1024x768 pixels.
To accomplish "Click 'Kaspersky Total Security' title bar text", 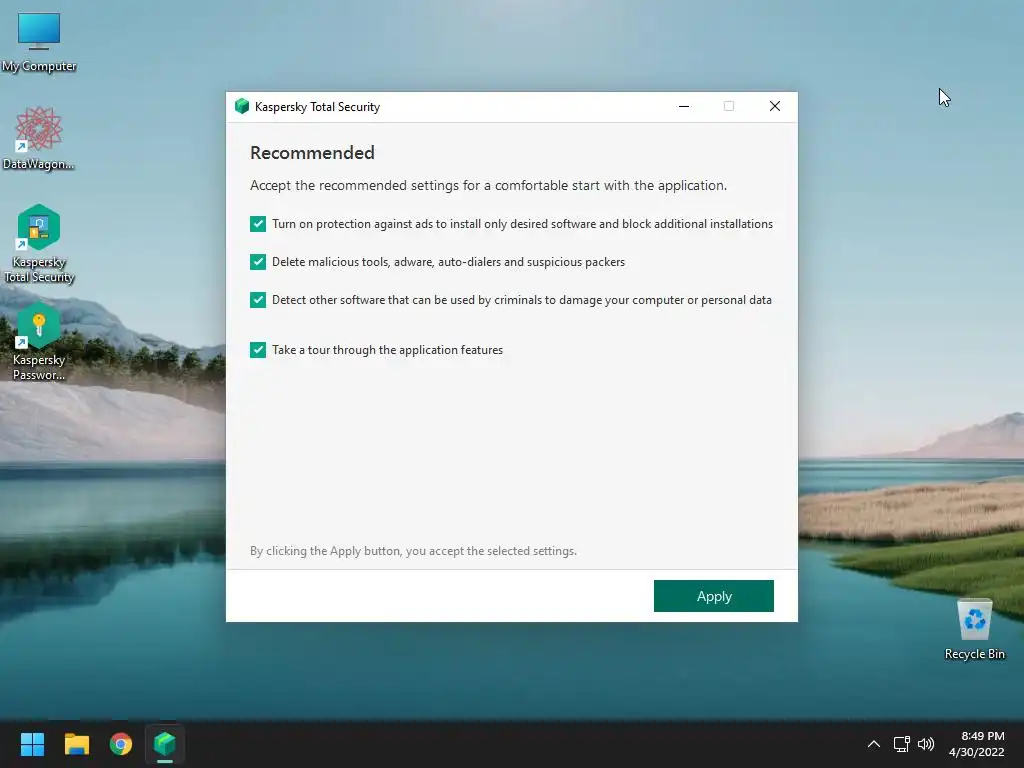I will 317,107.
